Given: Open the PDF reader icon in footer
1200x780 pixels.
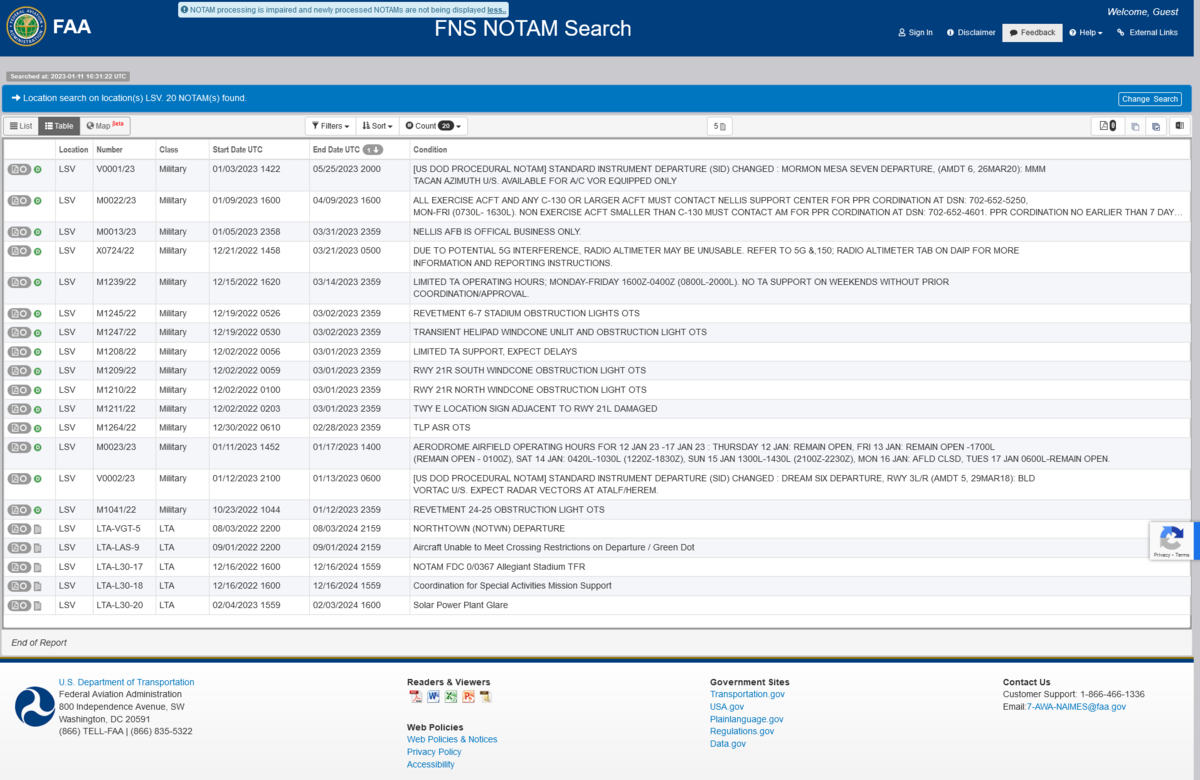Looking at the screenshot, I should point(415,697).
